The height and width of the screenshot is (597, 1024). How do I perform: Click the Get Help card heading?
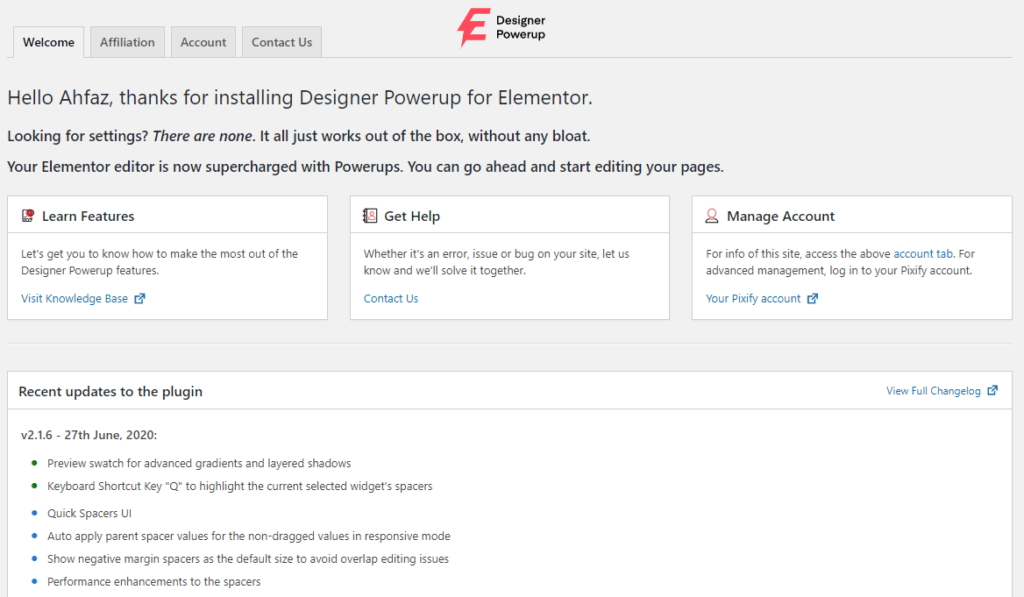click(412, 216)
